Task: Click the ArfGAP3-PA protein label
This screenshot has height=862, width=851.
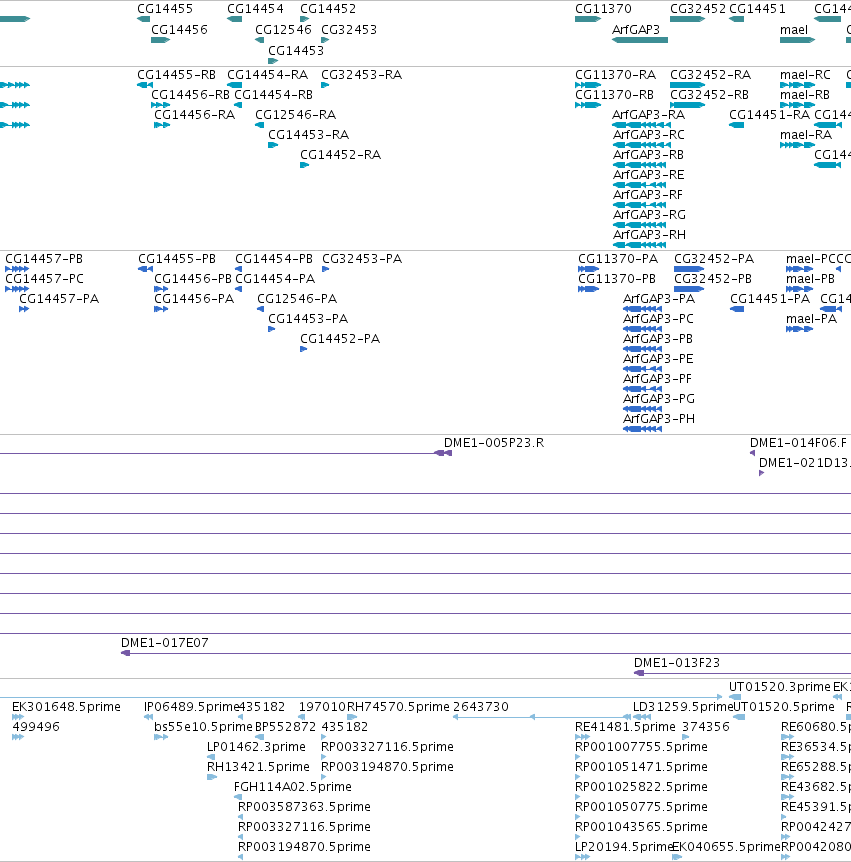Action: pos(659,299)
